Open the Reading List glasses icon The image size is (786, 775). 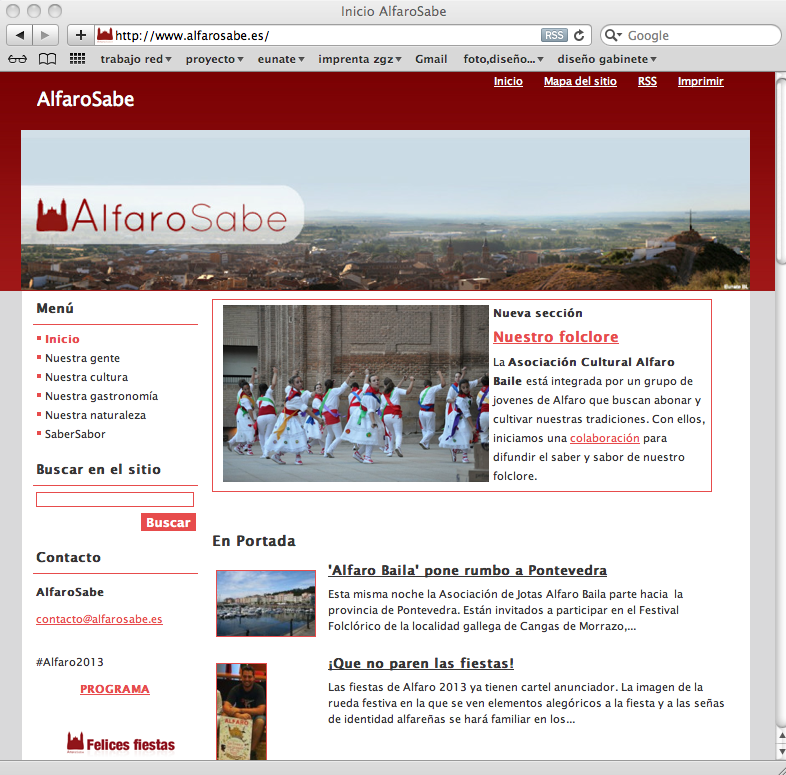(x=18, y=59)
